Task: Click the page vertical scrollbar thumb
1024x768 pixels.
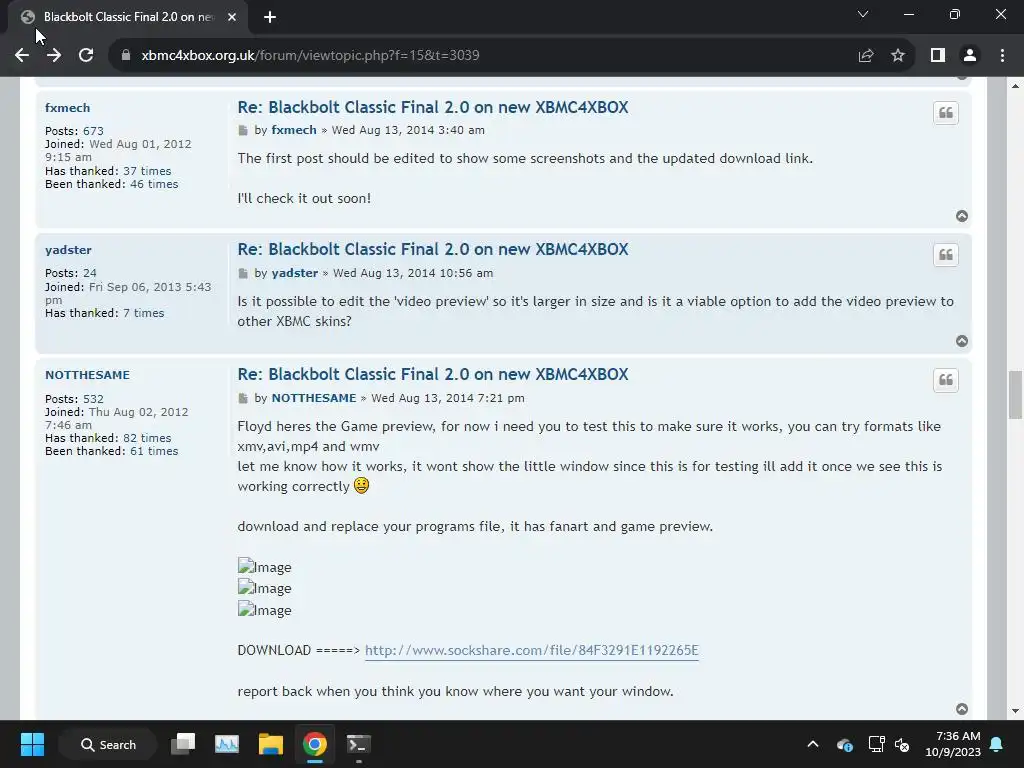Action: click(1015, 395)
